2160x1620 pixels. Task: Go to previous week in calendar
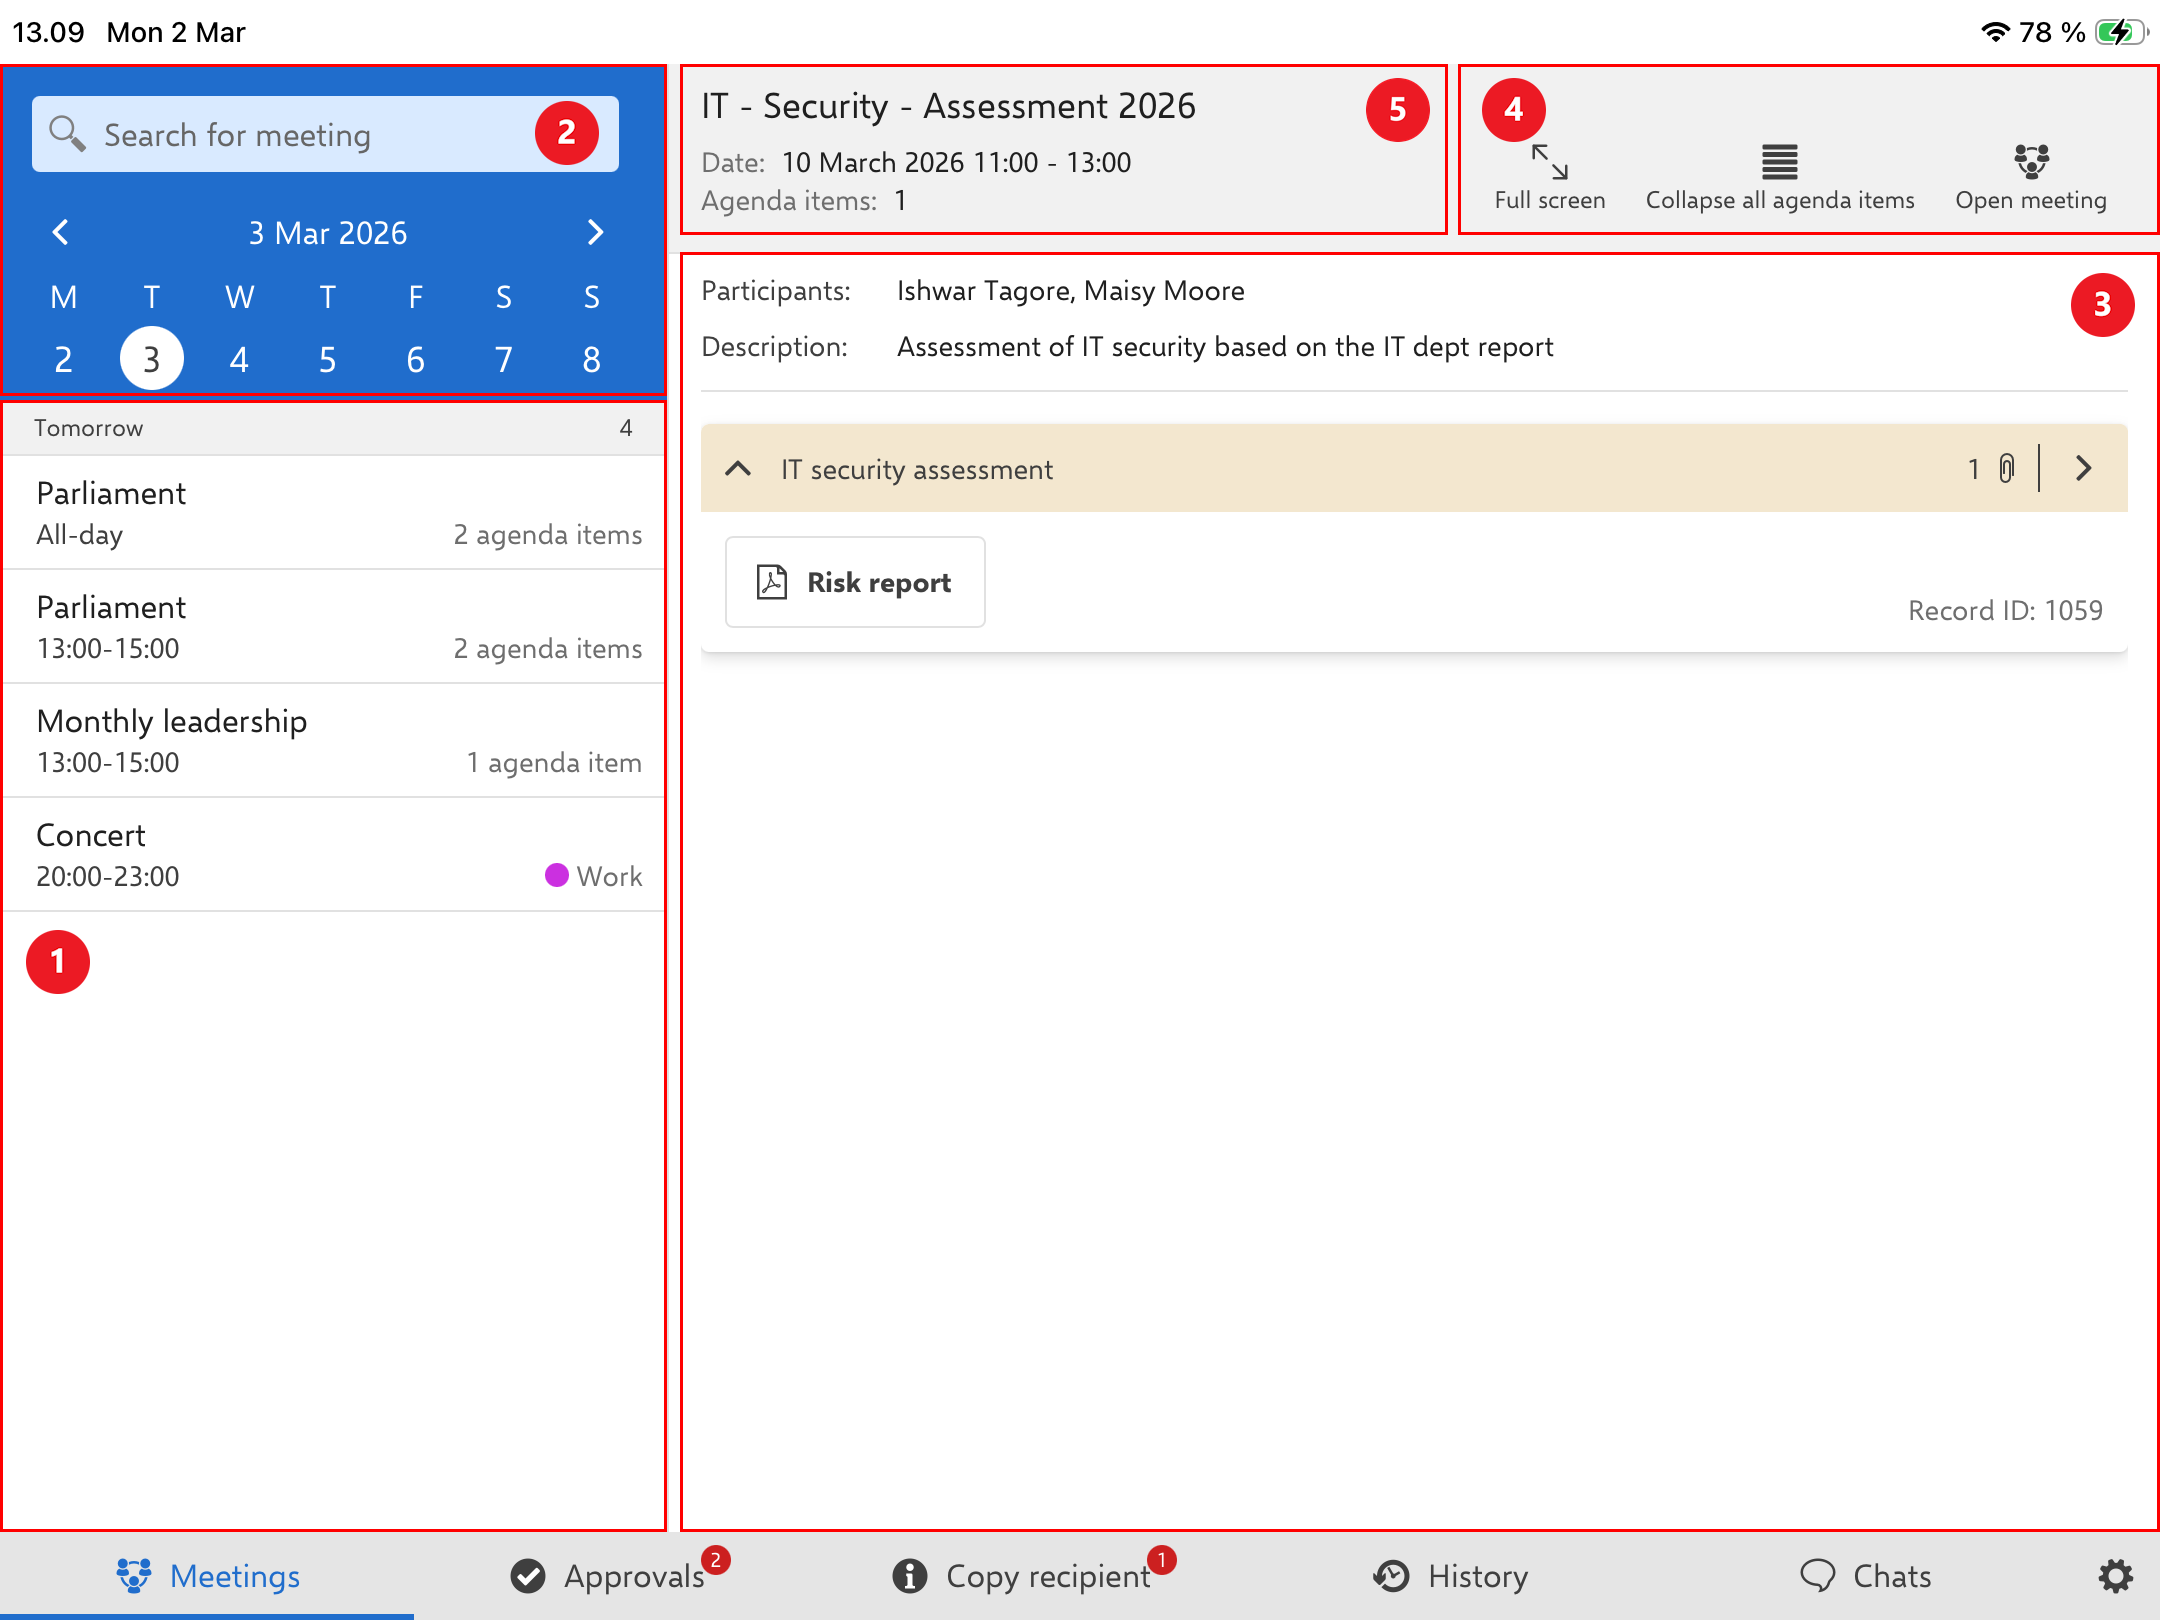61,232
